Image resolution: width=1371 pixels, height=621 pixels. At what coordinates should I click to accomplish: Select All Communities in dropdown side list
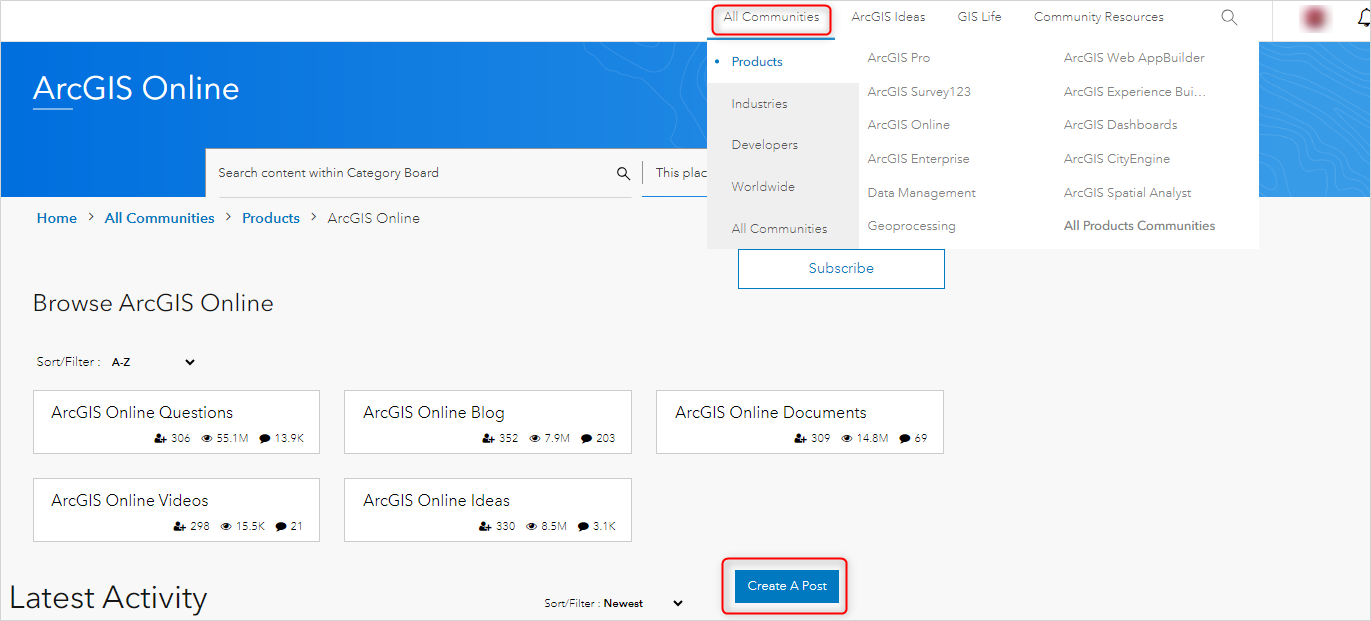pyautogui.click(x=779, y=229)
